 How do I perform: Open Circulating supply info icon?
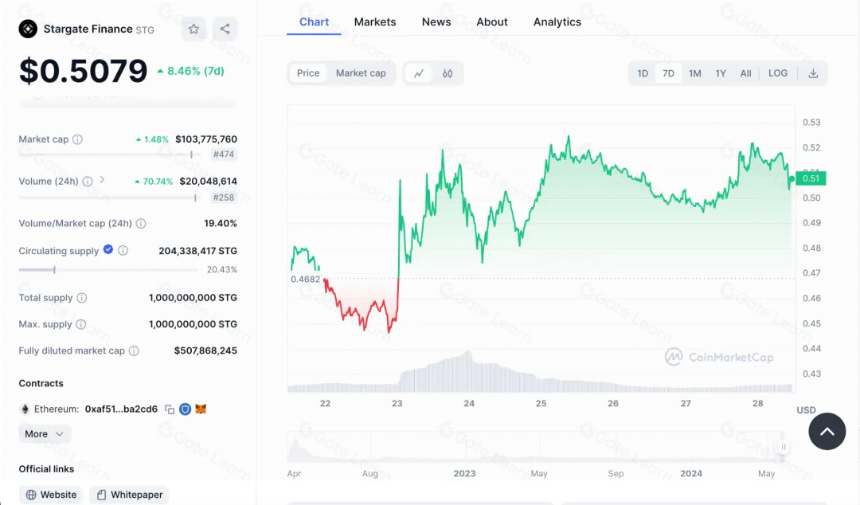pos(123,251)
